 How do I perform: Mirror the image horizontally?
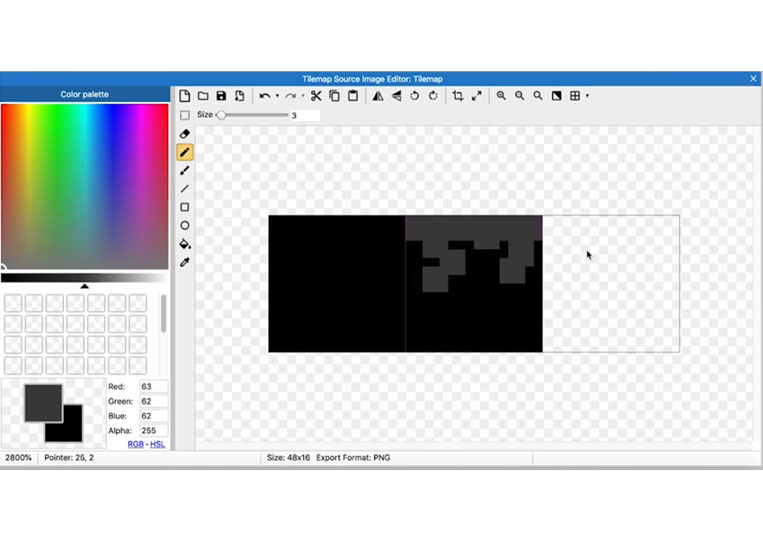[x=378, y=96]
